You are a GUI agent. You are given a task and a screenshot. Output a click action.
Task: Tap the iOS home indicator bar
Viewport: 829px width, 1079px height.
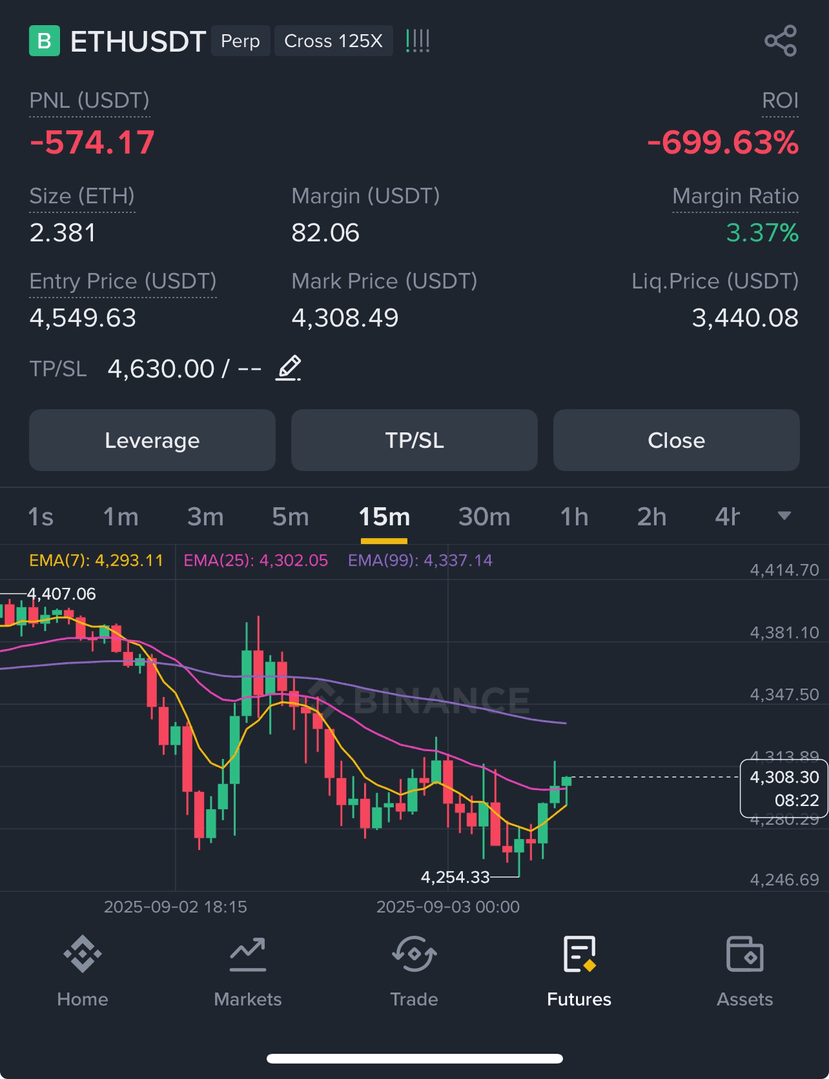(415, 1058)
